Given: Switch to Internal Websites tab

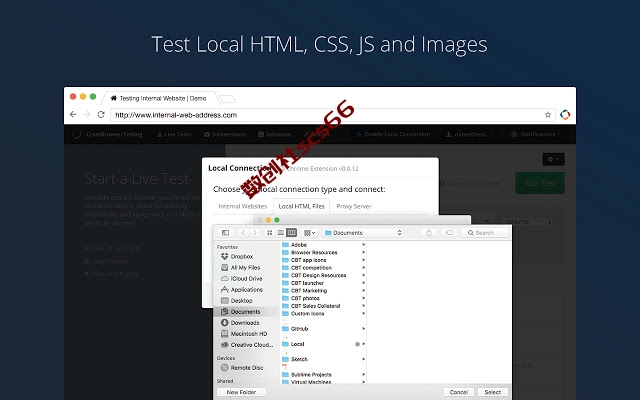Looking at the screenshot, I should point(243,207).
